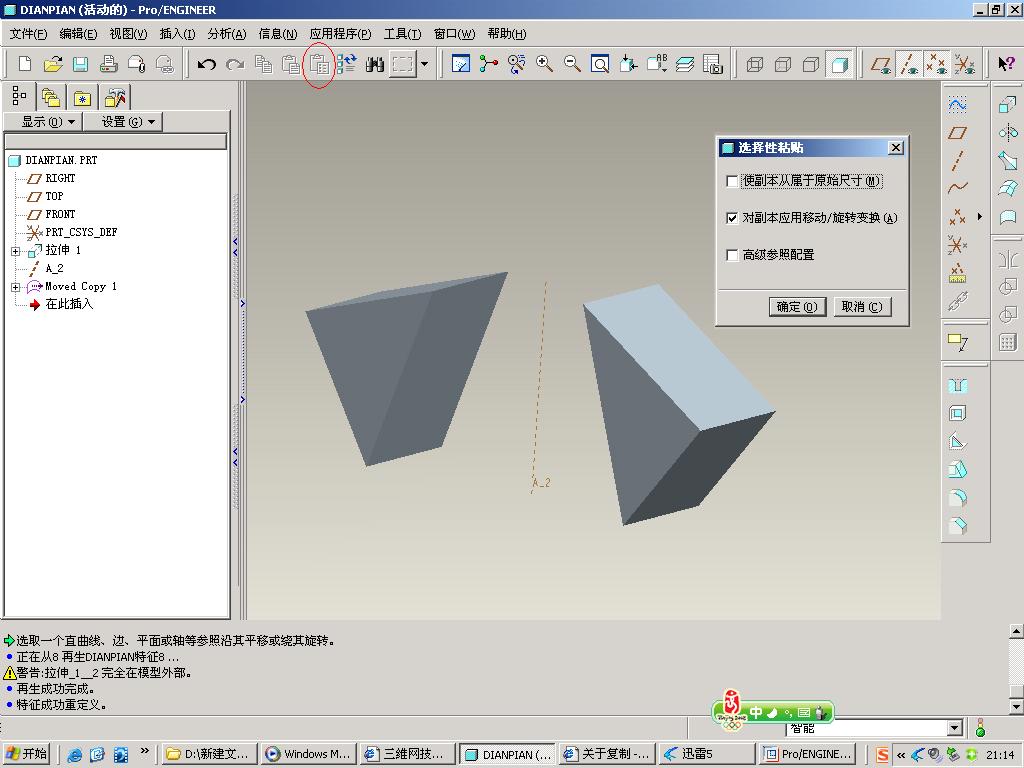Open the 文件(F) menu

coord(28,34)
